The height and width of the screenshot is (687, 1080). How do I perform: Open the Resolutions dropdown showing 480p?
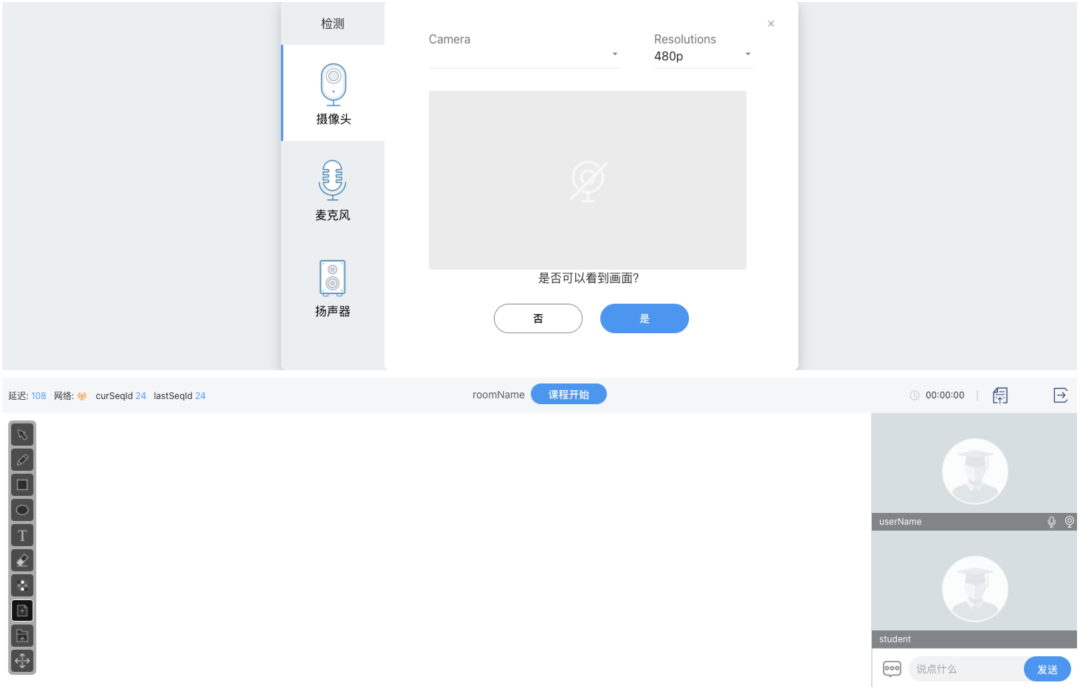[x=700, y=55]
